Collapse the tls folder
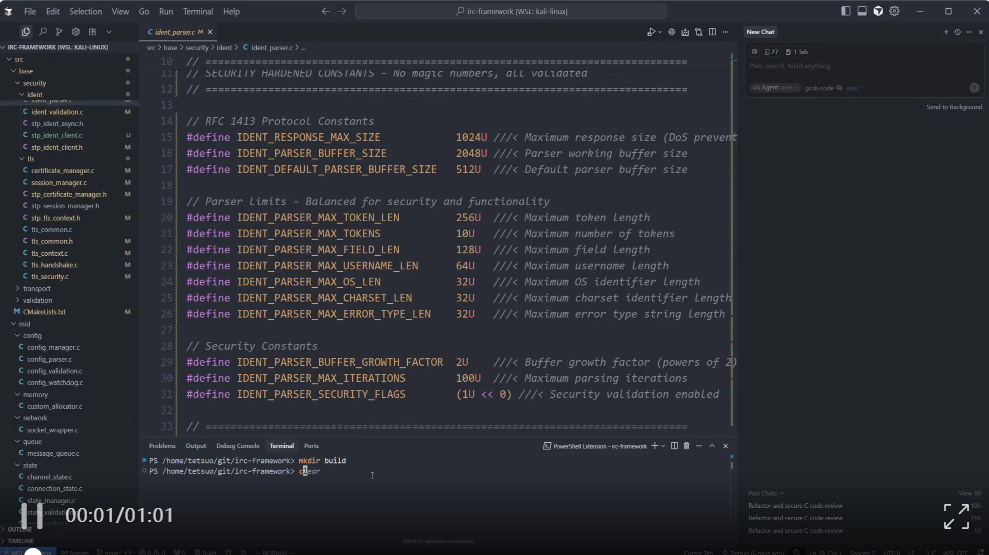Viewport: 989px width, 555px height. coord(30,159)
